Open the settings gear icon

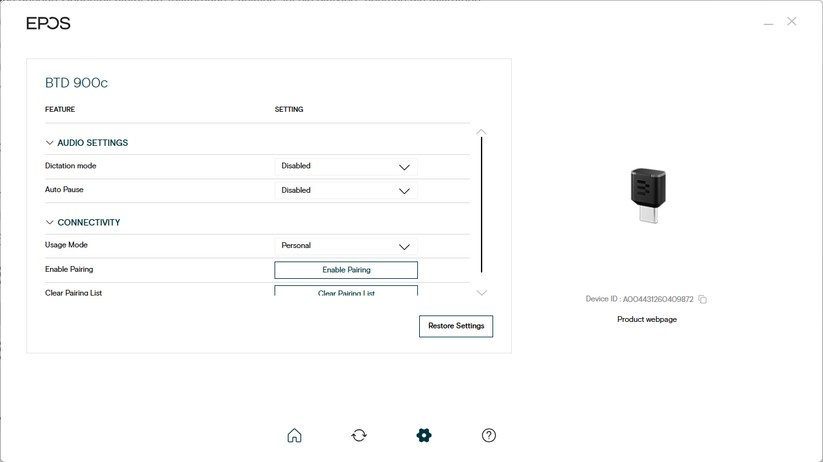coord(424,435)
